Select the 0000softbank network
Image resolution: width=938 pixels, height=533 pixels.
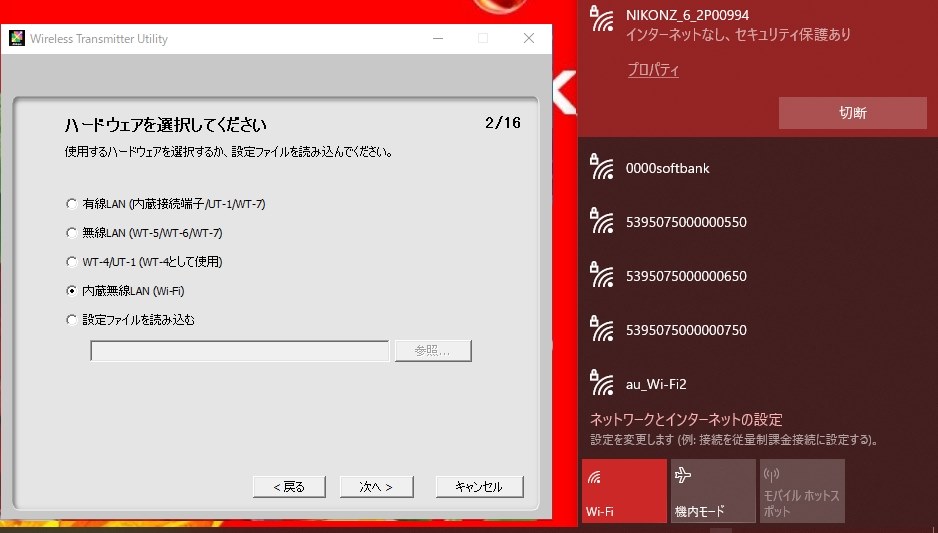(x=757, y=168)
